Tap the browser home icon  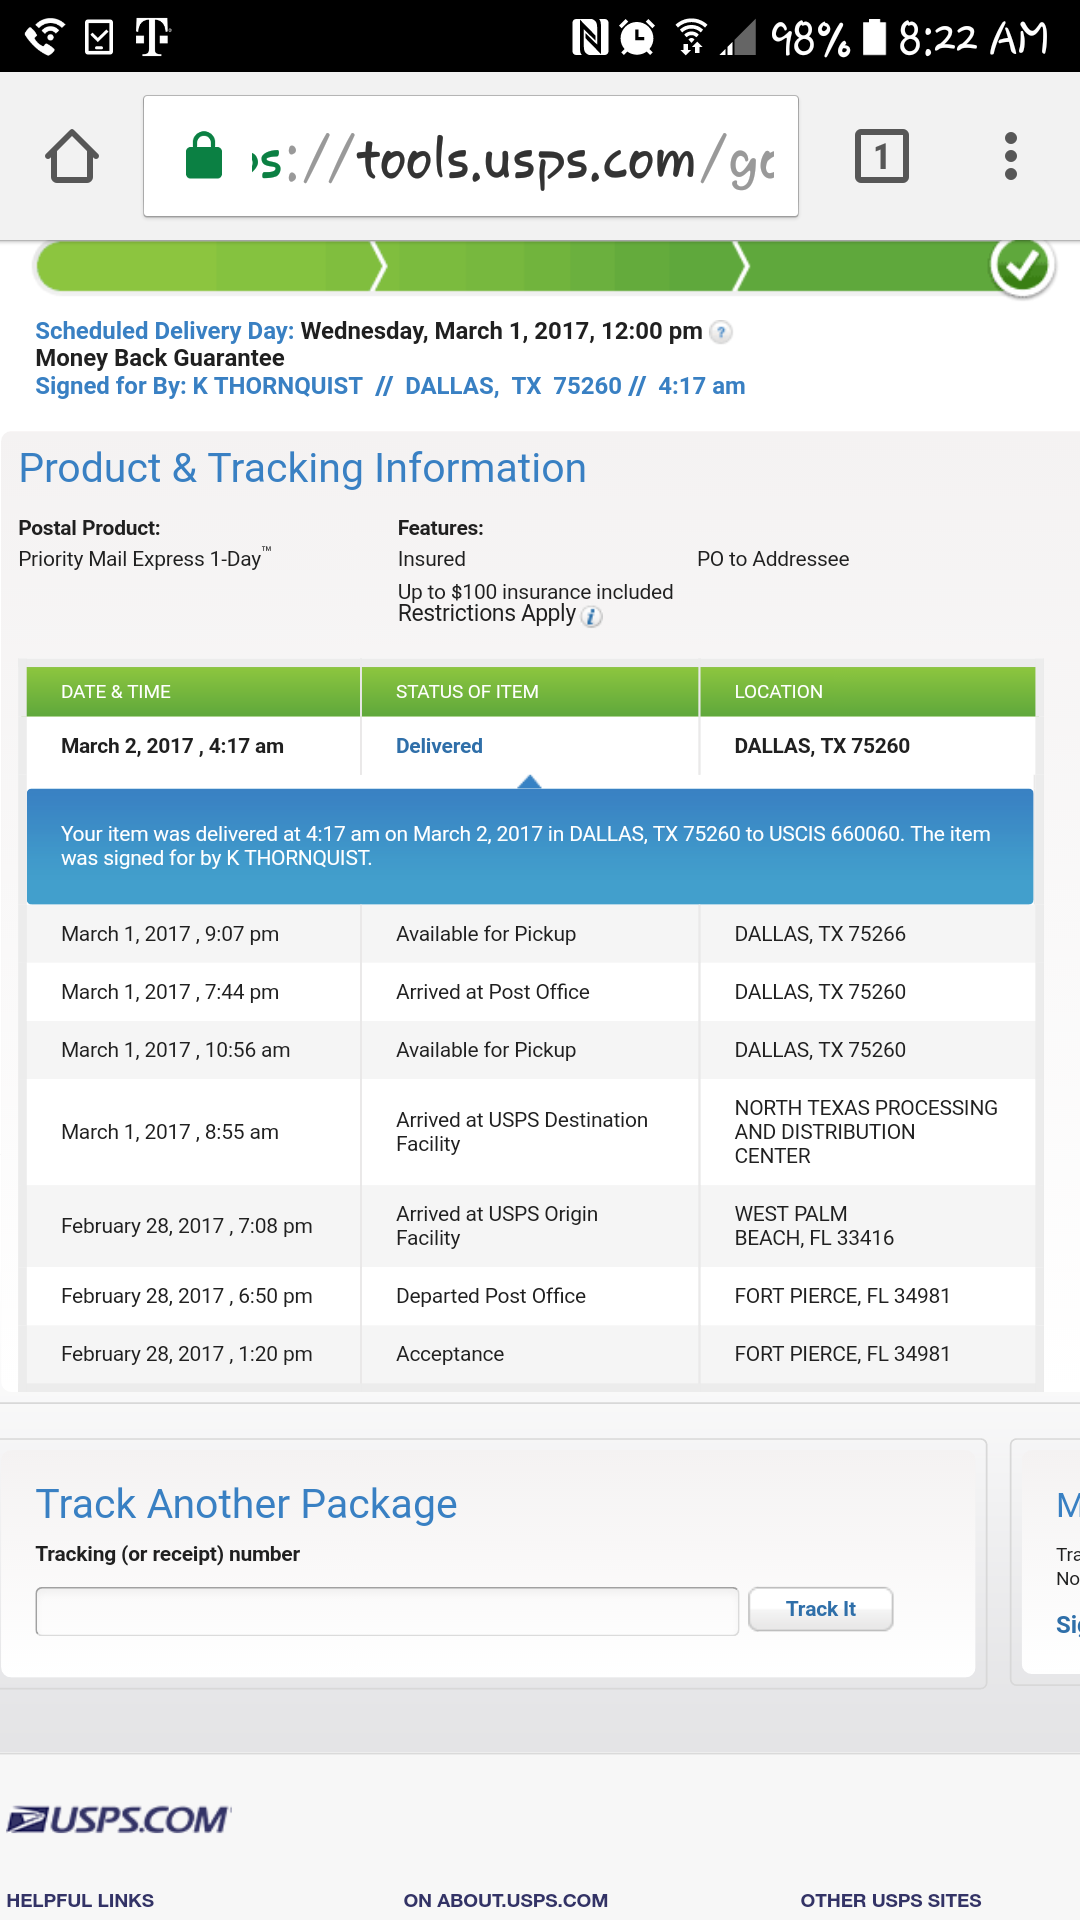point(72,157)
